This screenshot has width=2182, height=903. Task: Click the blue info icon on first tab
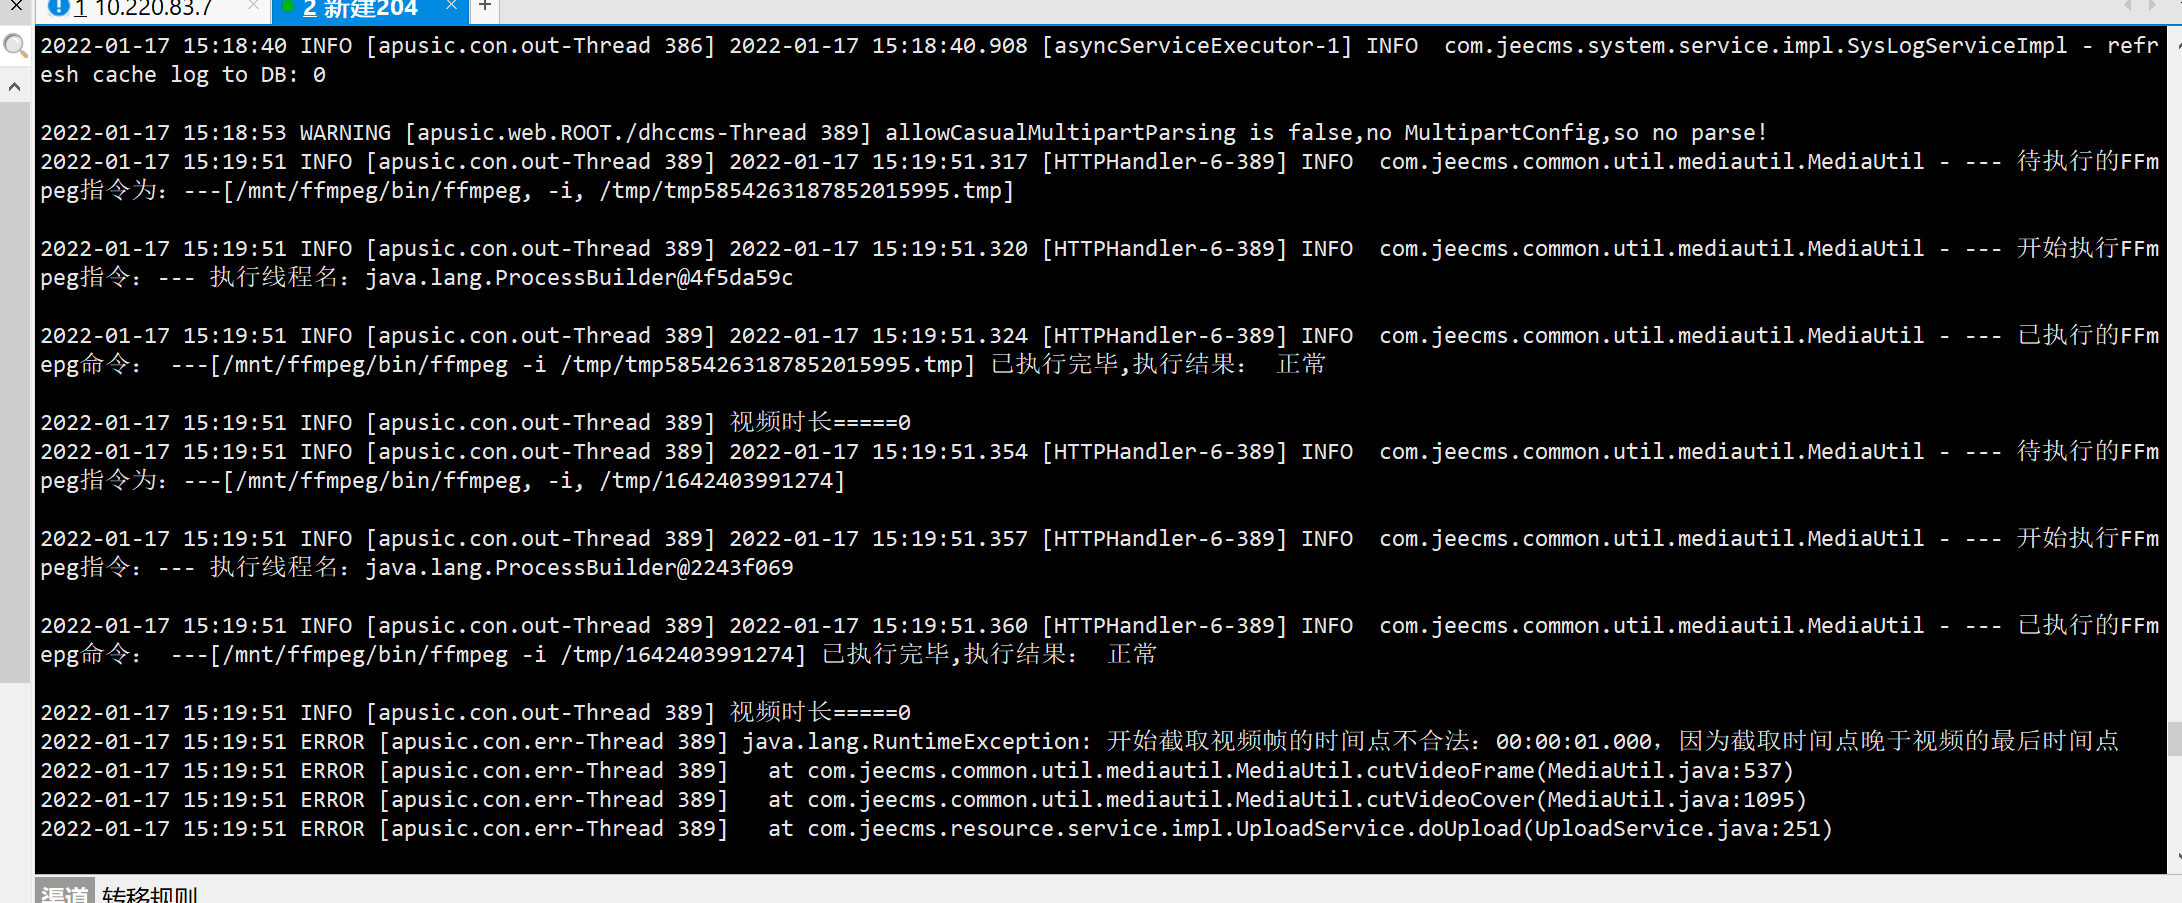click(x=58, y=8)
